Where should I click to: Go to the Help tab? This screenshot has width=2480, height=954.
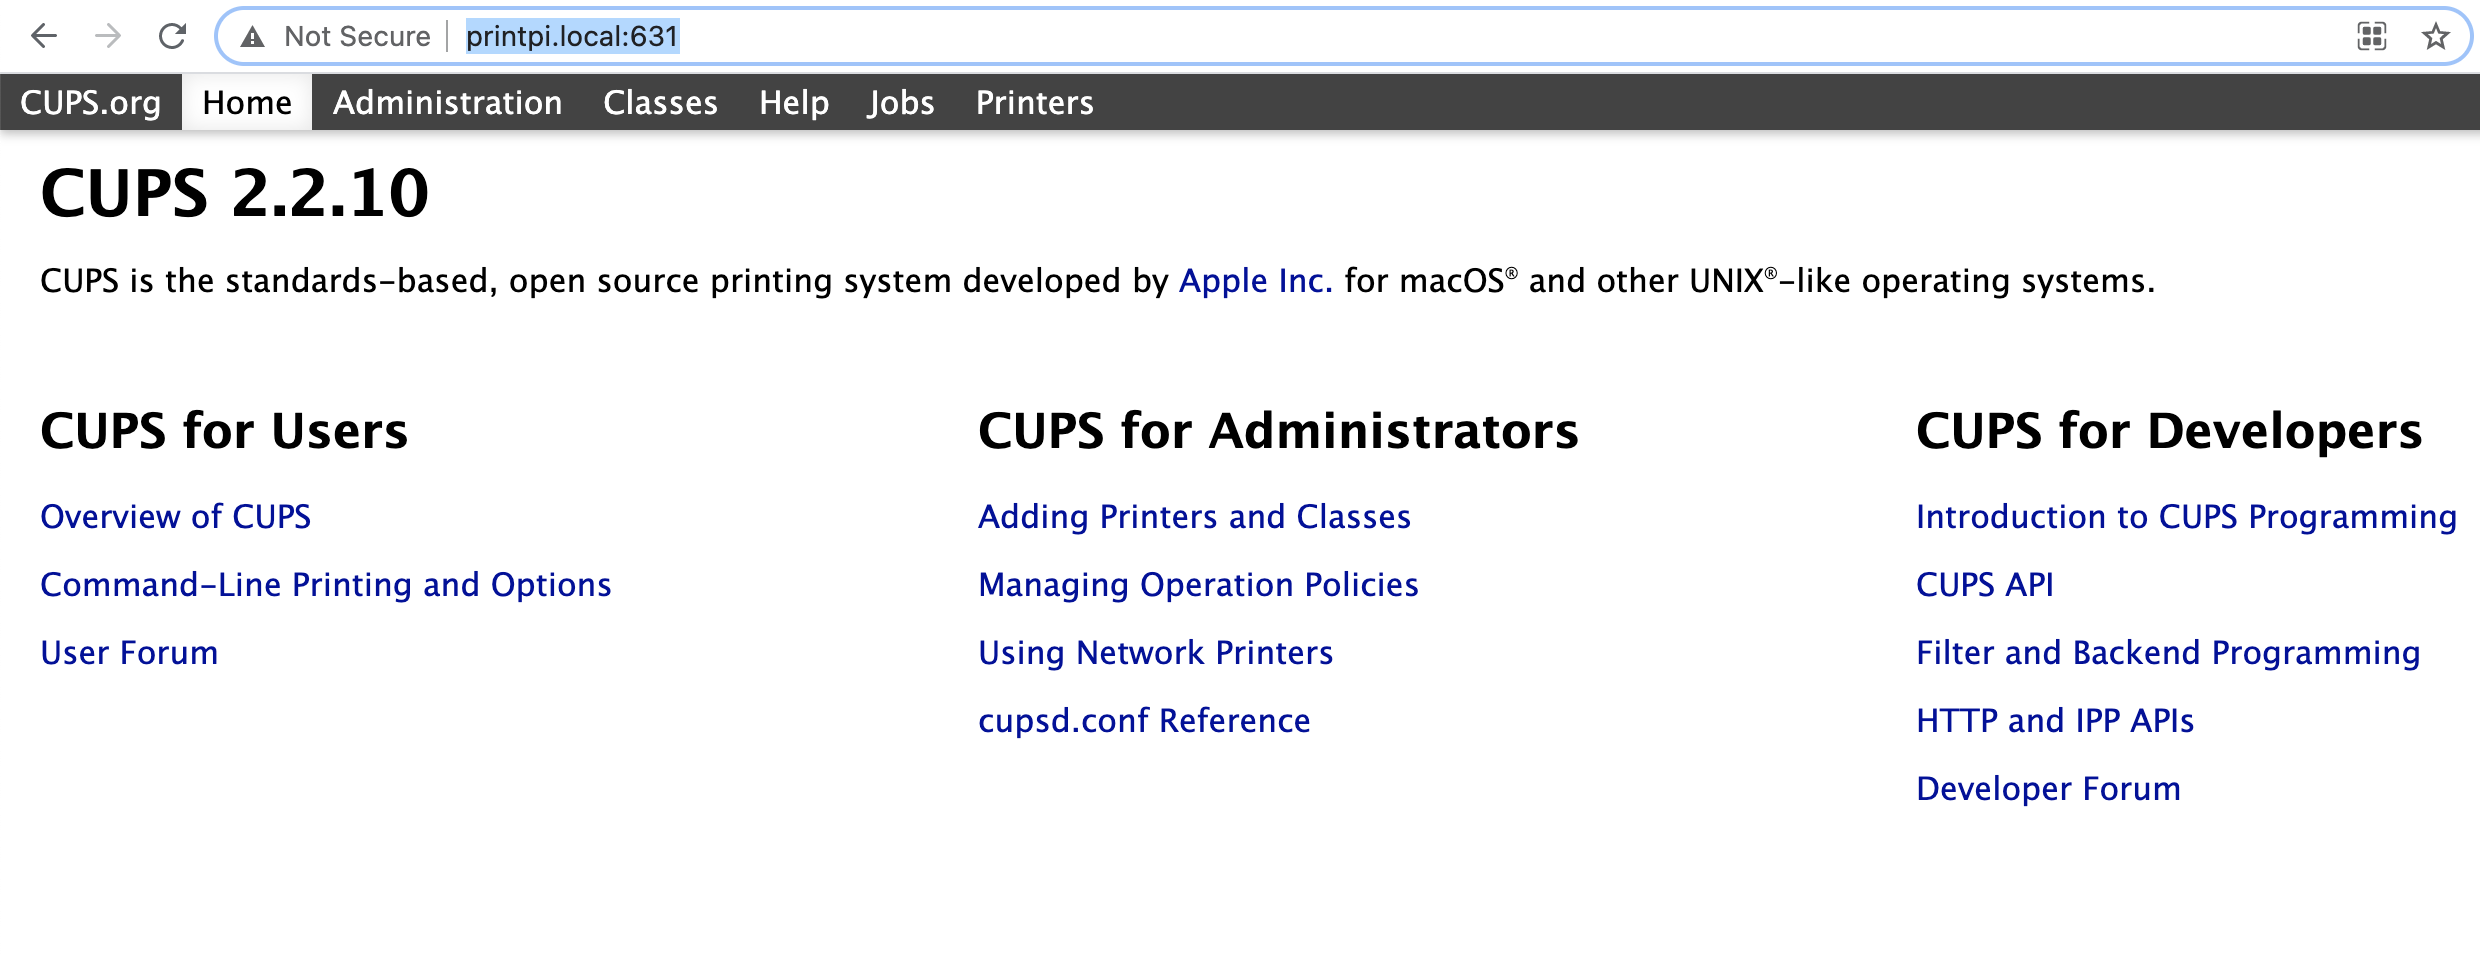(x=793, y=103)
